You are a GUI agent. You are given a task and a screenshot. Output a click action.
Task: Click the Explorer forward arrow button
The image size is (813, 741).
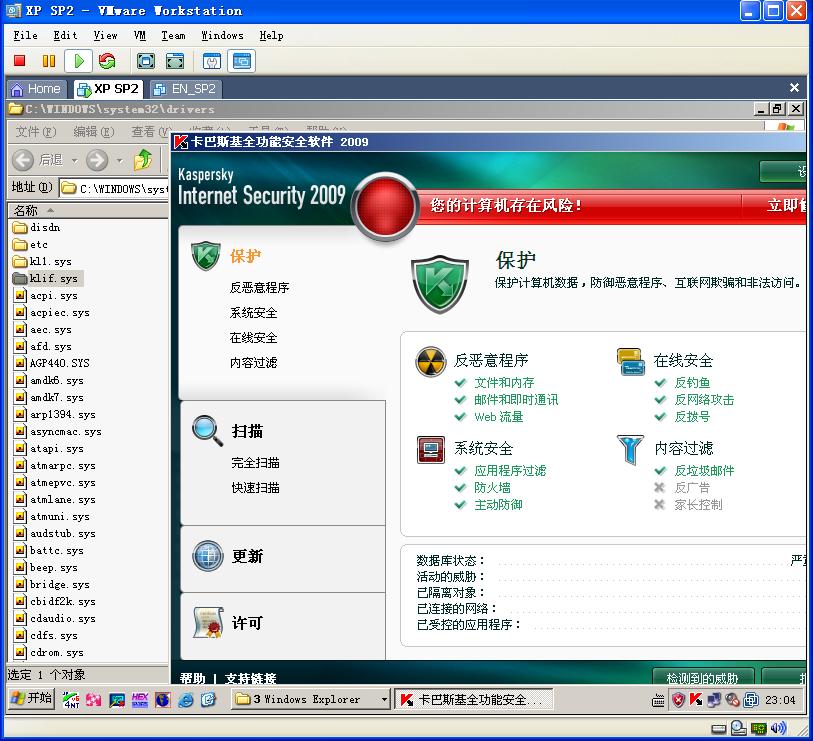[97, 160]
